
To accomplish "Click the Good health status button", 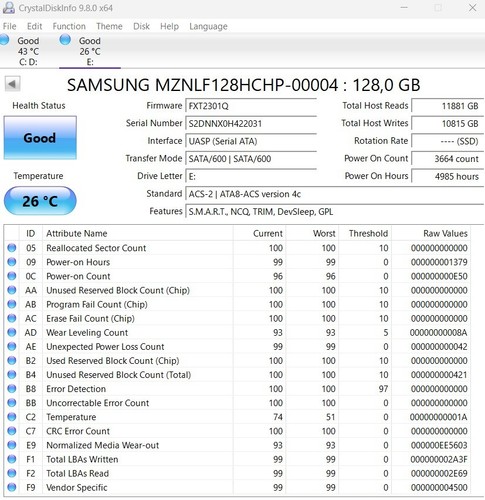I will click(x=40, y=138).
